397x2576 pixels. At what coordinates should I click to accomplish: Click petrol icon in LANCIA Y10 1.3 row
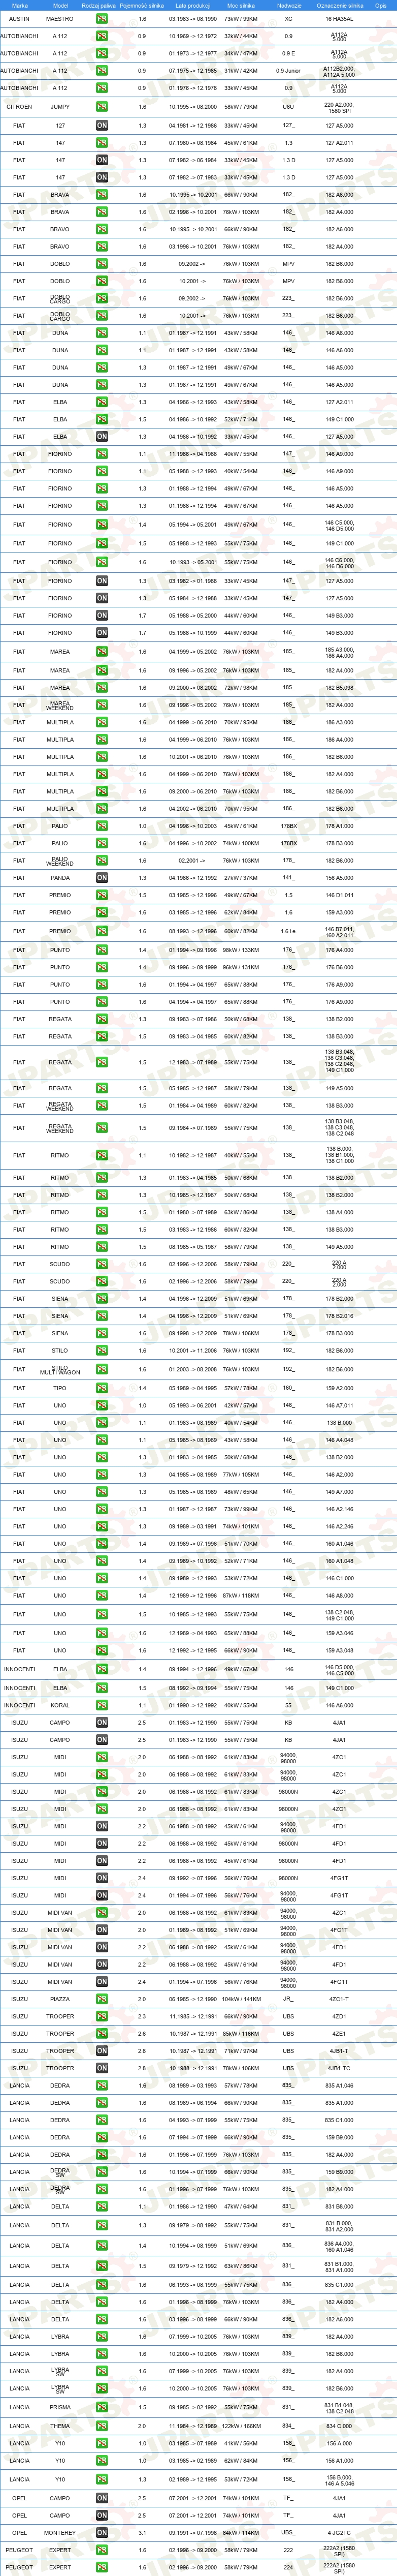coord(102,2479)
